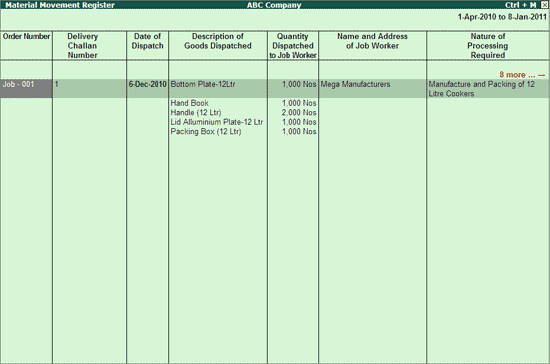
Task: Click the Delivery Challan Number column header
Action: [82, 46]
